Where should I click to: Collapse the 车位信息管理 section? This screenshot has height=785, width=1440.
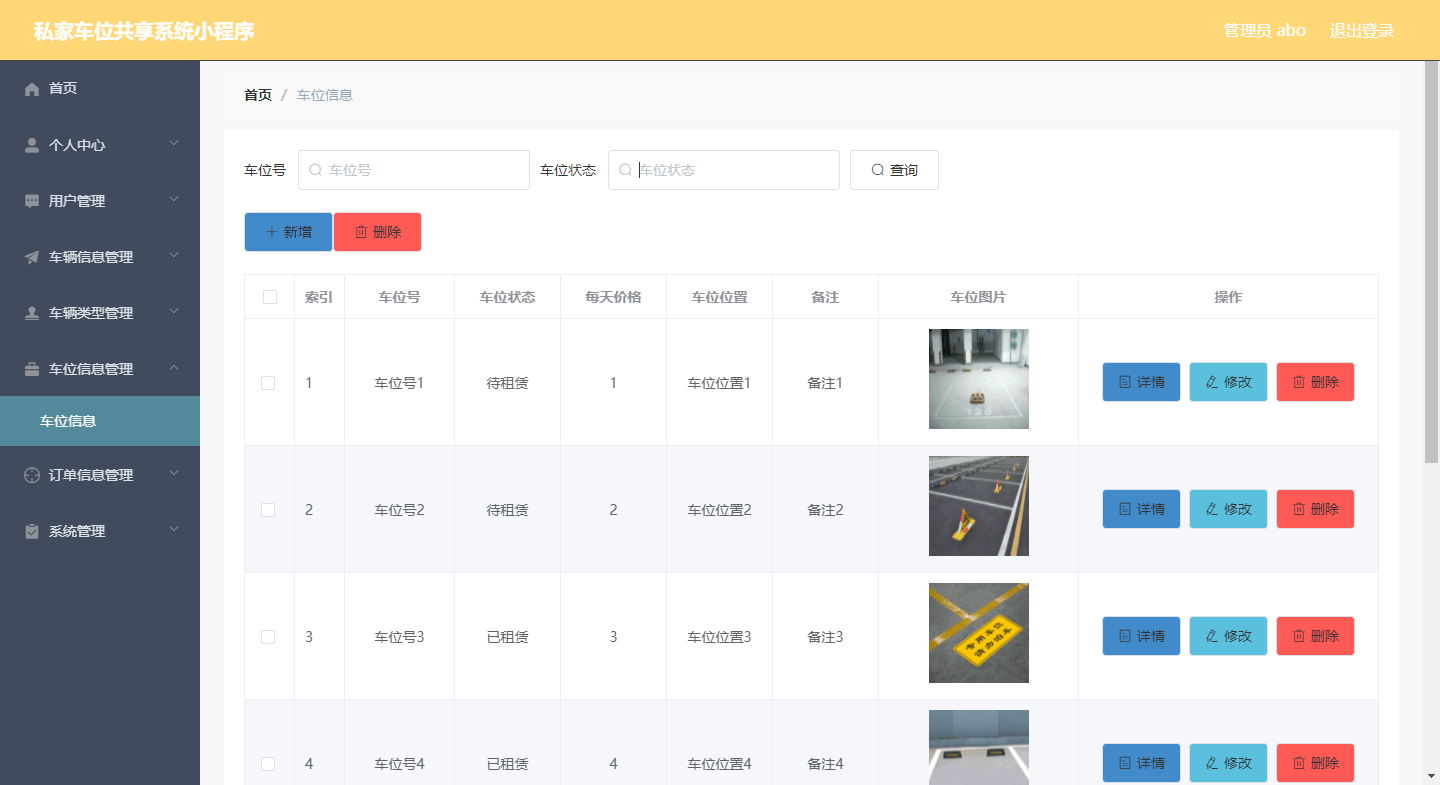[175, 369]
